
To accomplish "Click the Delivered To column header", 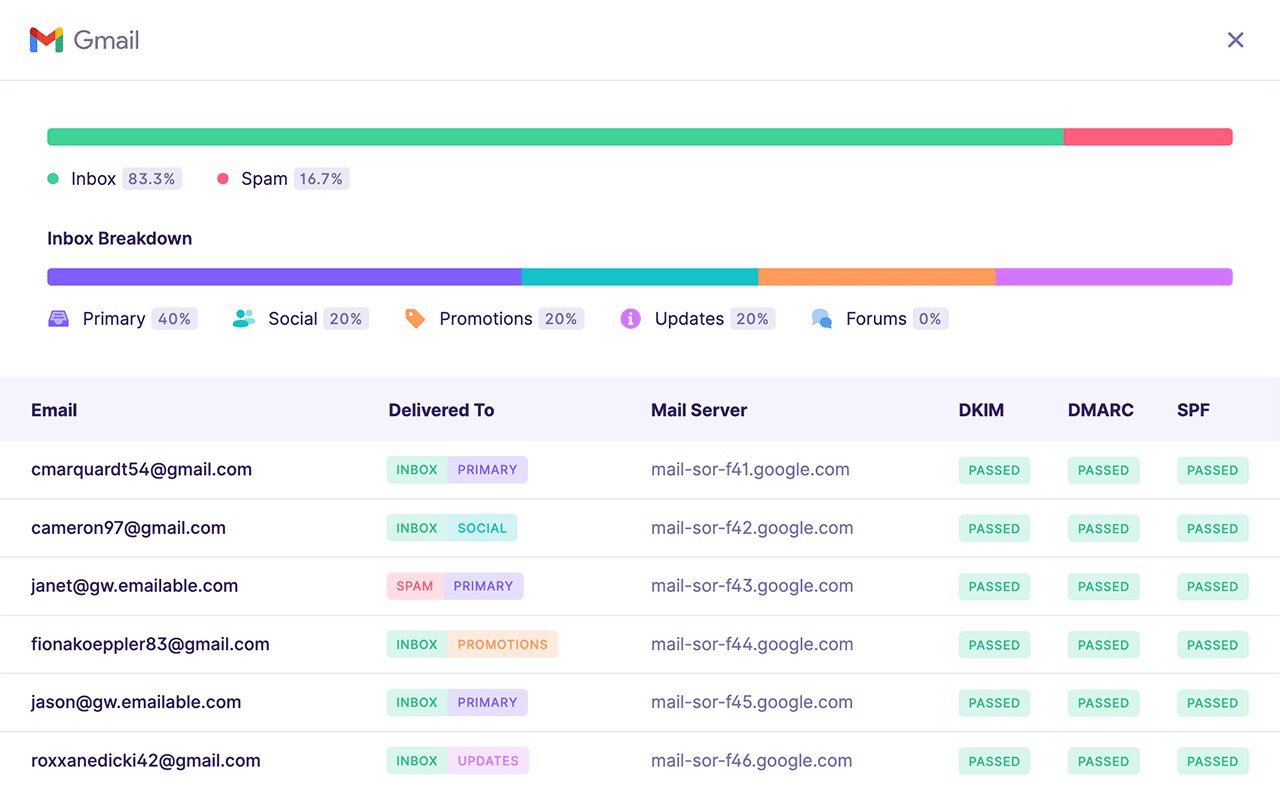I will click(441, 410).
